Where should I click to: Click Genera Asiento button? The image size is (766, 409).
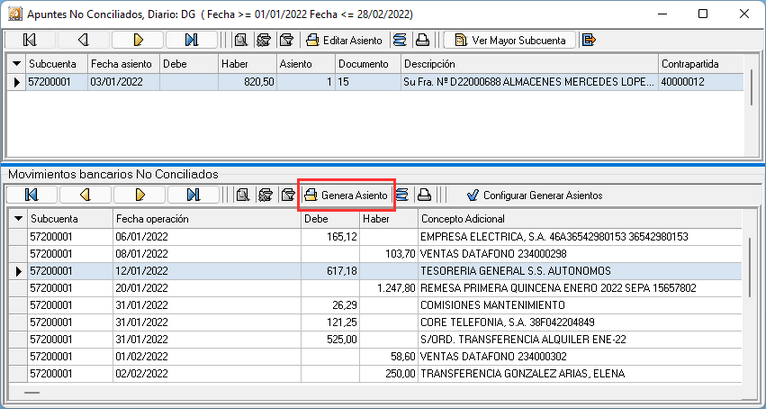coord(347,195)
